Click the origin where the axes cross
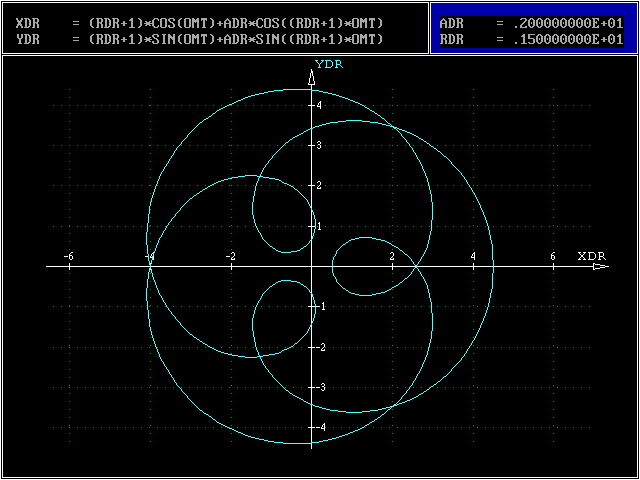The image size is (640, 480). (x=312, y=266)
